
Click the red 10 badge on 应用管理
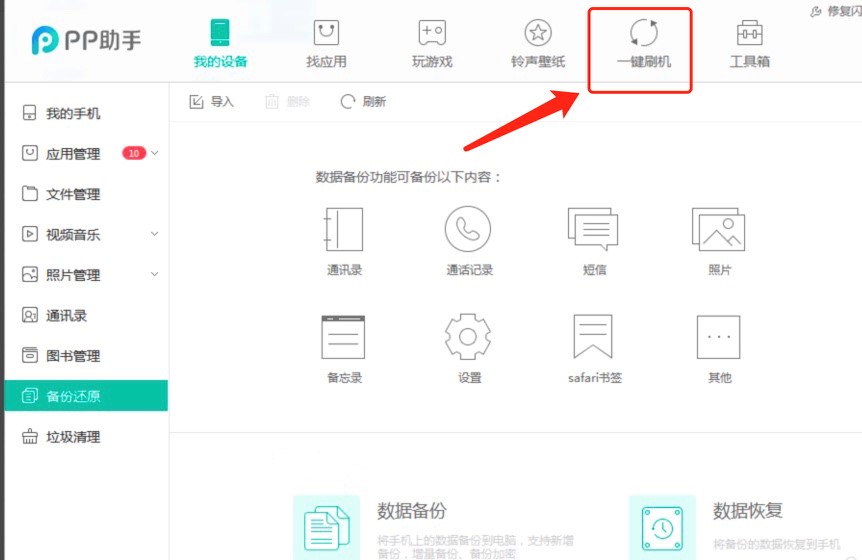[134, 153]
